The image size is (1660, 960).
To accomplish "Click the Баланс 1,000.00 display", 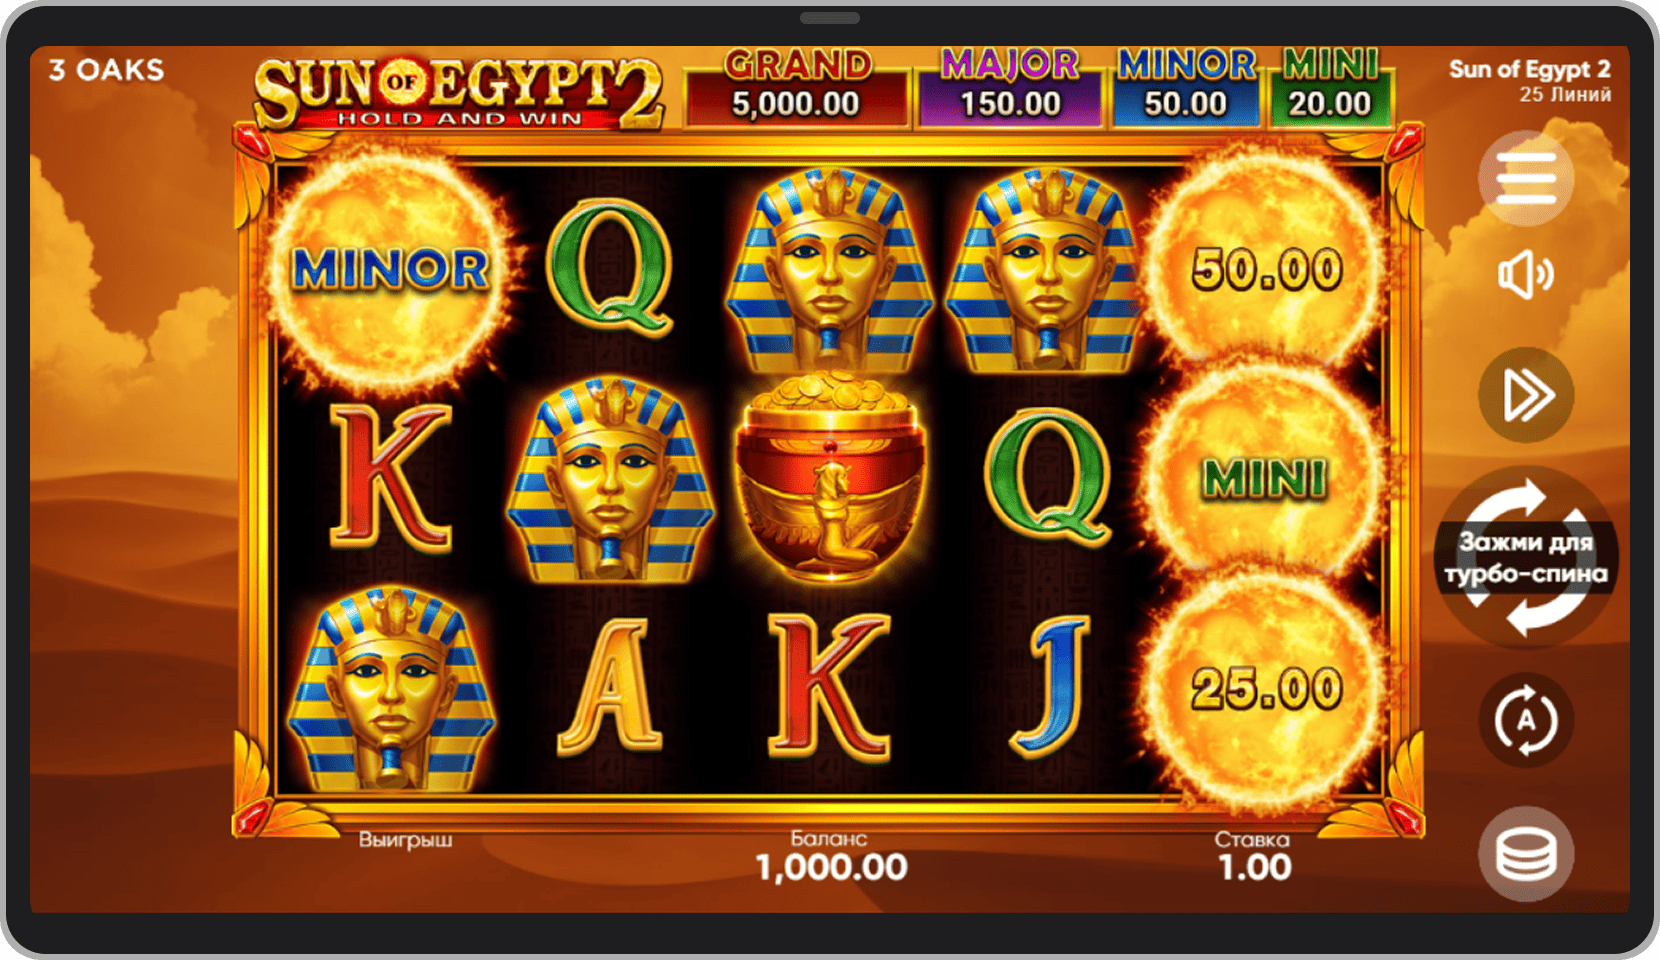I will tap(830, 857).
